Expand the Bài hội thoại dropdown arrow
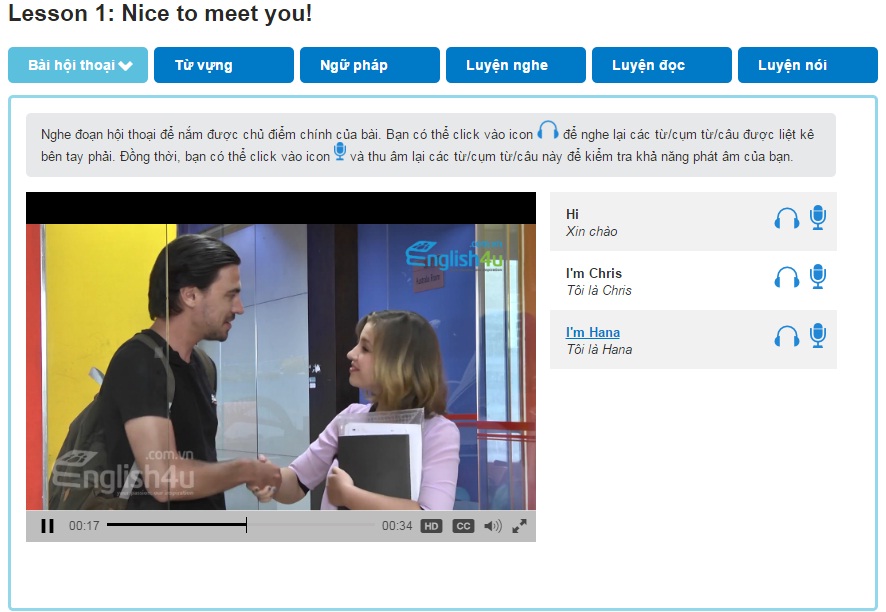This screenshot has width=886, height=612. [125, 66]
